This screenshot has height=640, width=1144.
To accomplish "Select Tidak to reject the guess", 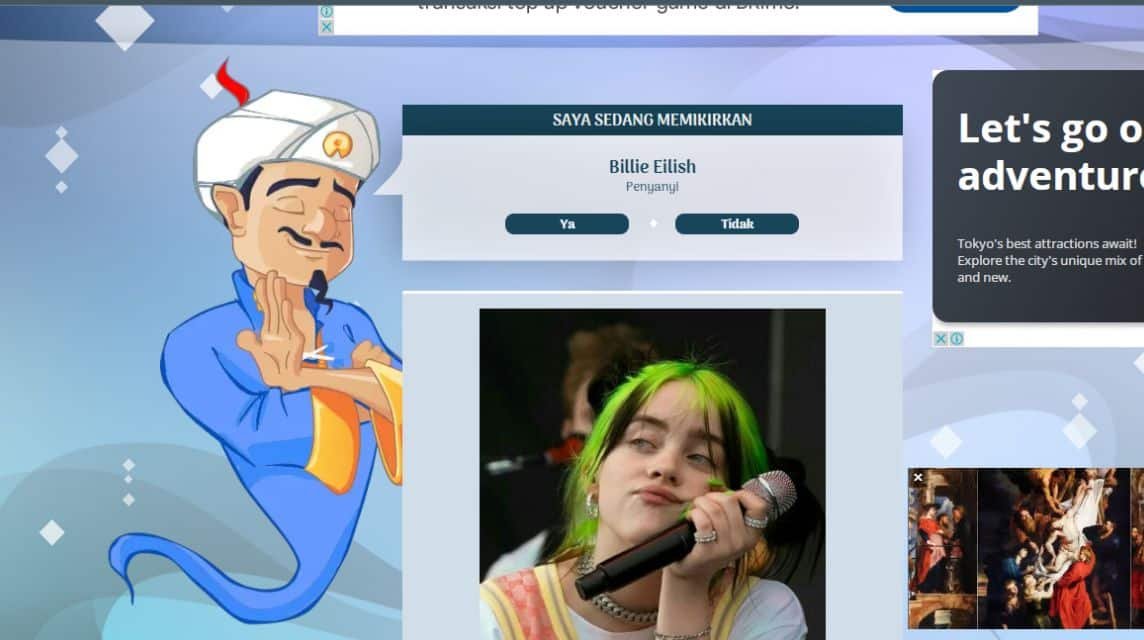I will [x=737, y=223].
